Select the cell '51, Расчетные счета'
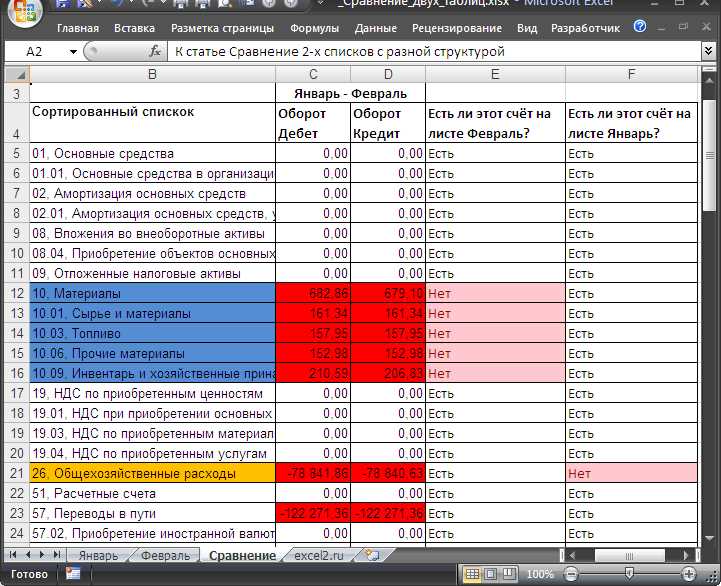The width and height of the screenshot is (721, 586). coord(152,493)
